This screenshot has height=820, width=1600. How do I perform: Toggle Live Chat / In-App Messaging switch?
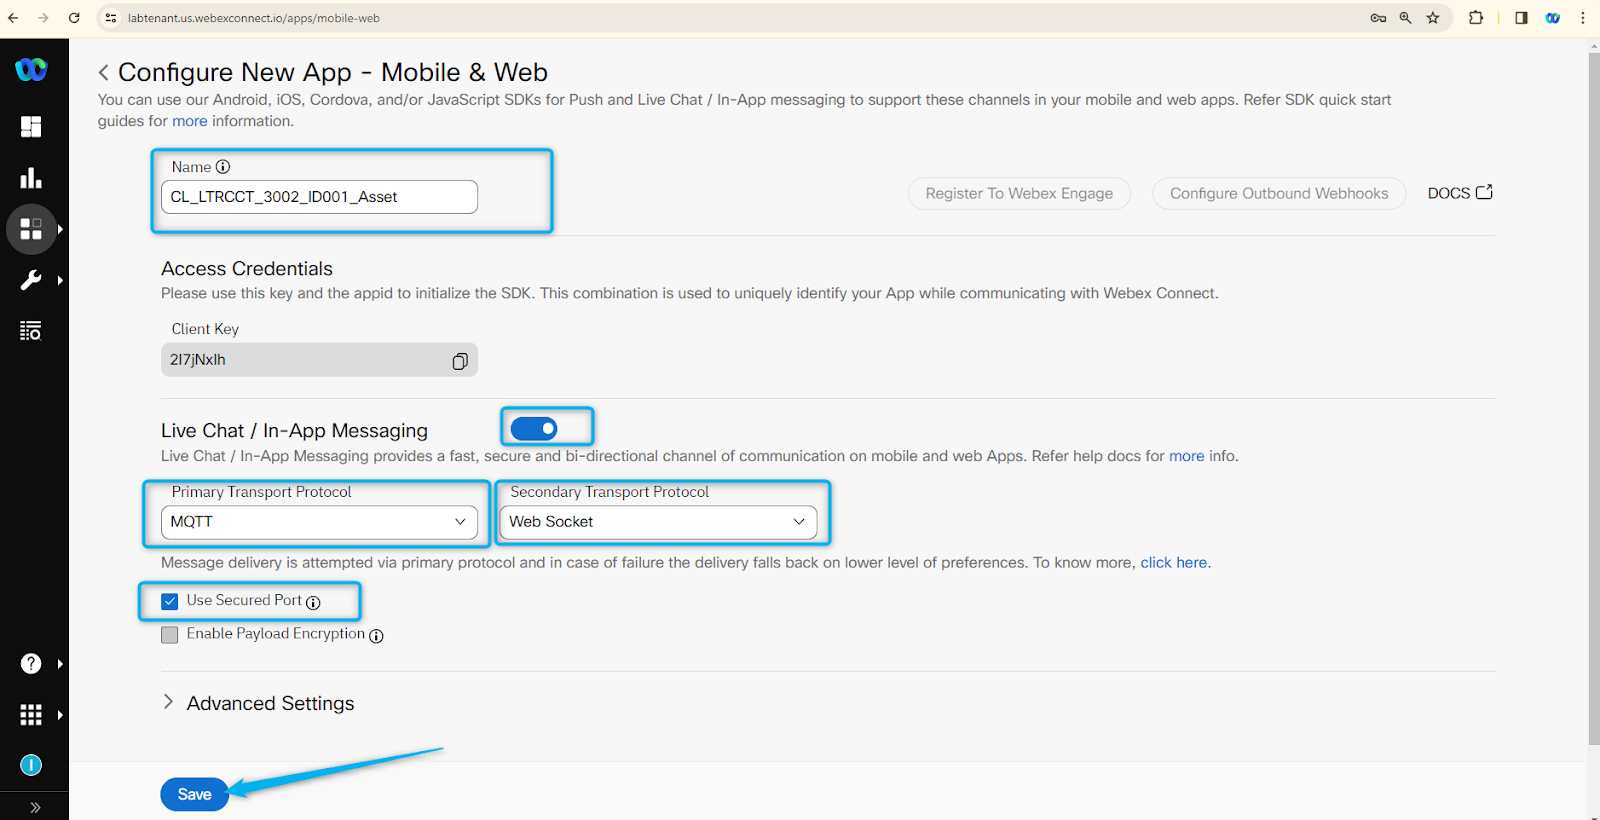point(534,429)
